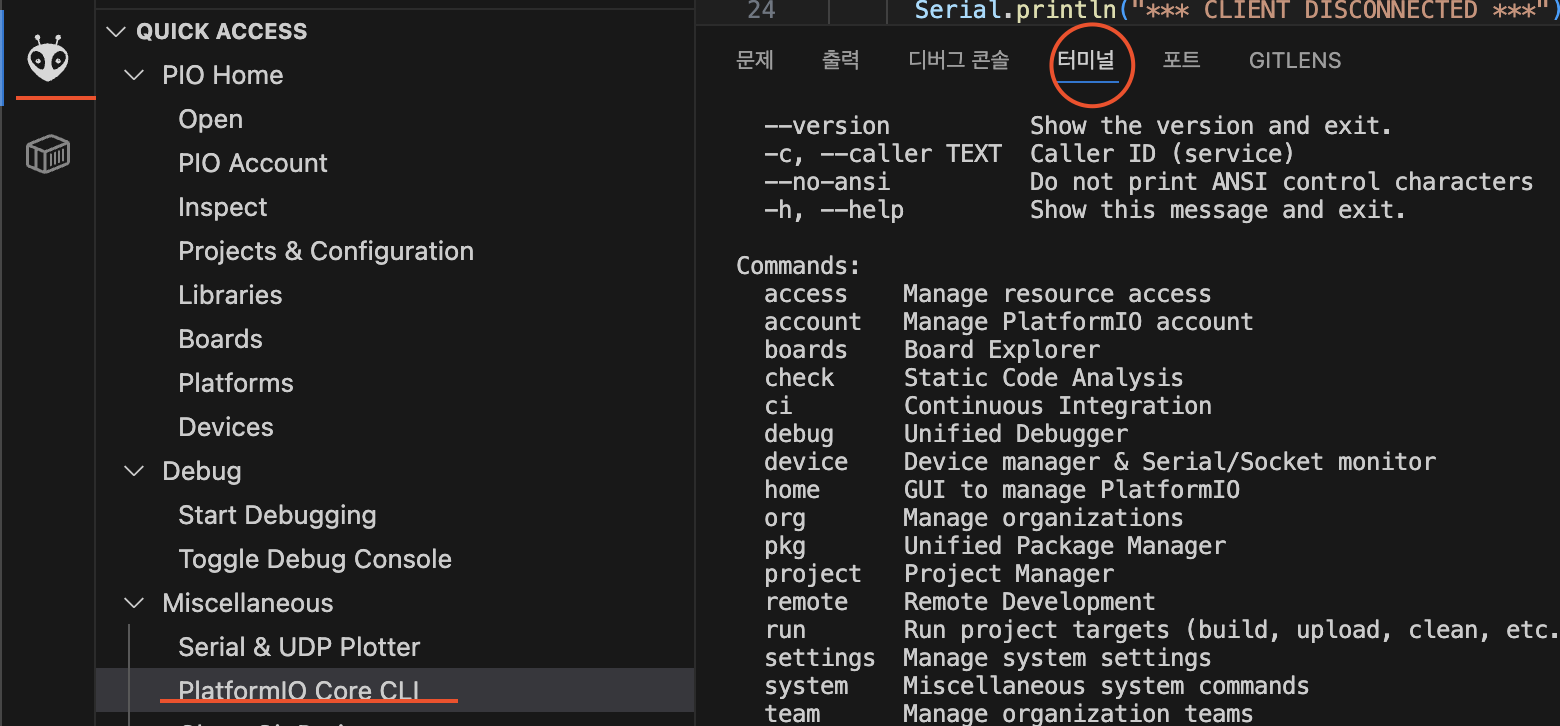Switch to the 디버그 콘솔 tab
Image resolution: width=1560 pixels, height=726 pixels.
tap(959, 60)
